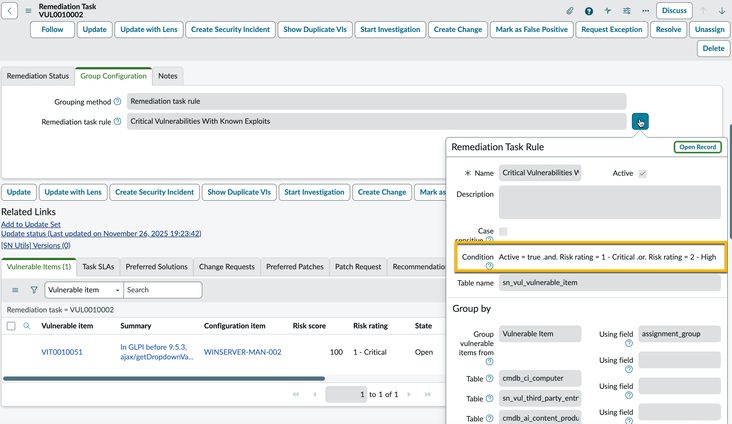Toggle the Active checkbox in Remediation Task Rule
The width and height of the screenshot is (732, 424).
point(642,173)
